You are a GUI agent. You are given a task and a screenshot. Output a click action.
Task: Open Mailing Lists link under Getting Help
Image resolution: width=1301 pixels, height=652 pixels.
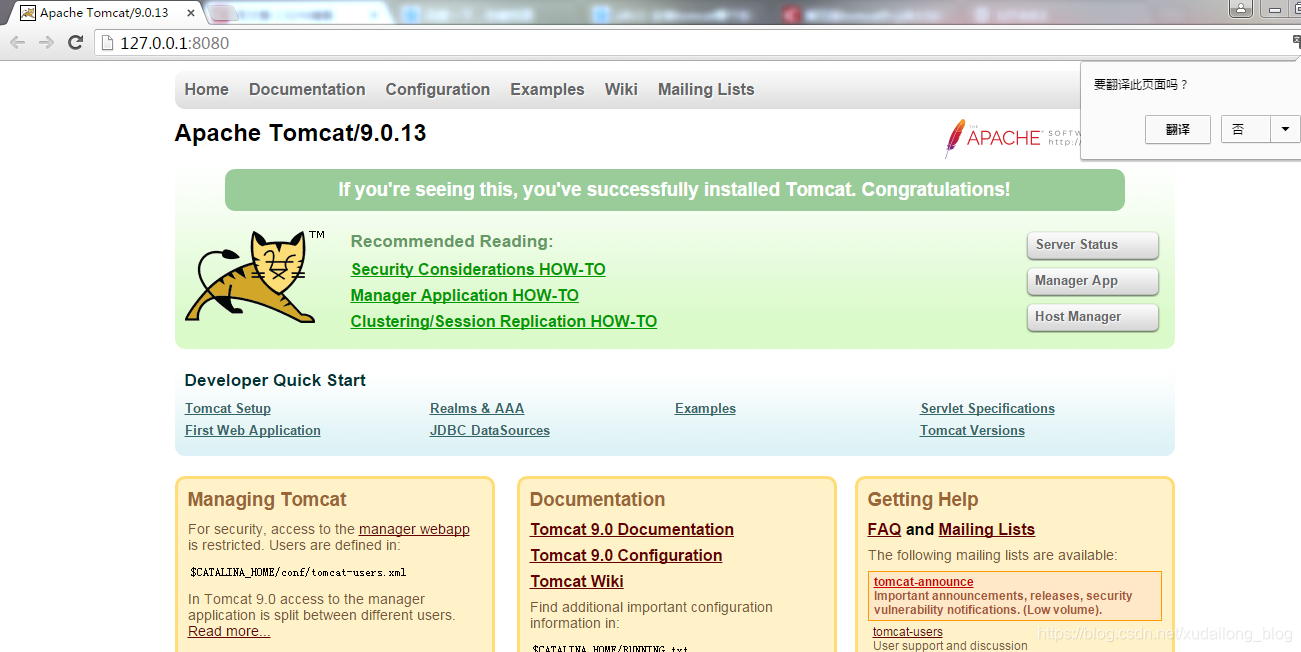[x=987, y=529]
